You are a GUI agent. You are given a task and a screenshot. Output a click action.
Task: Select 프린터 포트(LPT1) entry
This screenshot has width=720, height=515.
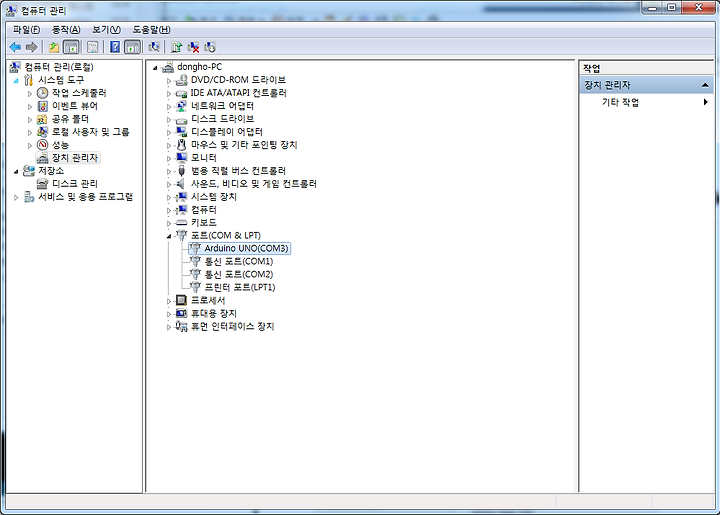point(240,287)
